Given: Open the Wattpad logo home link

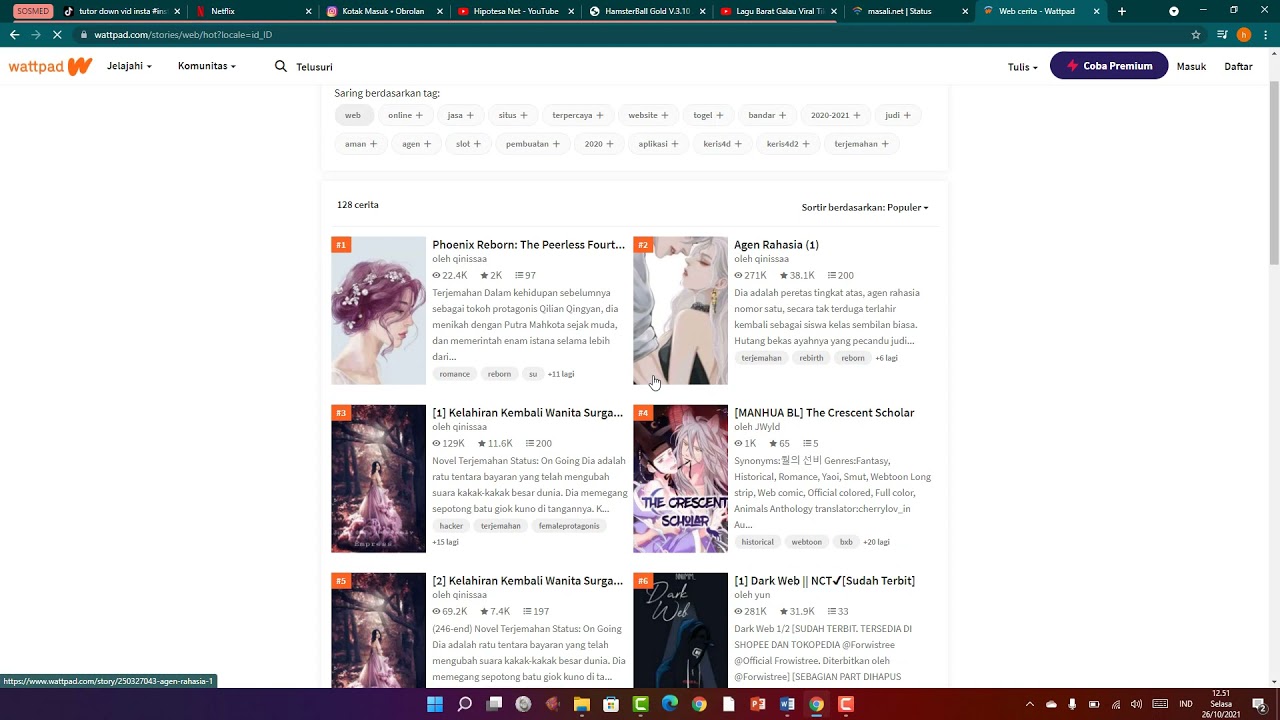Looking at the screenshot, I should [50, 66].
